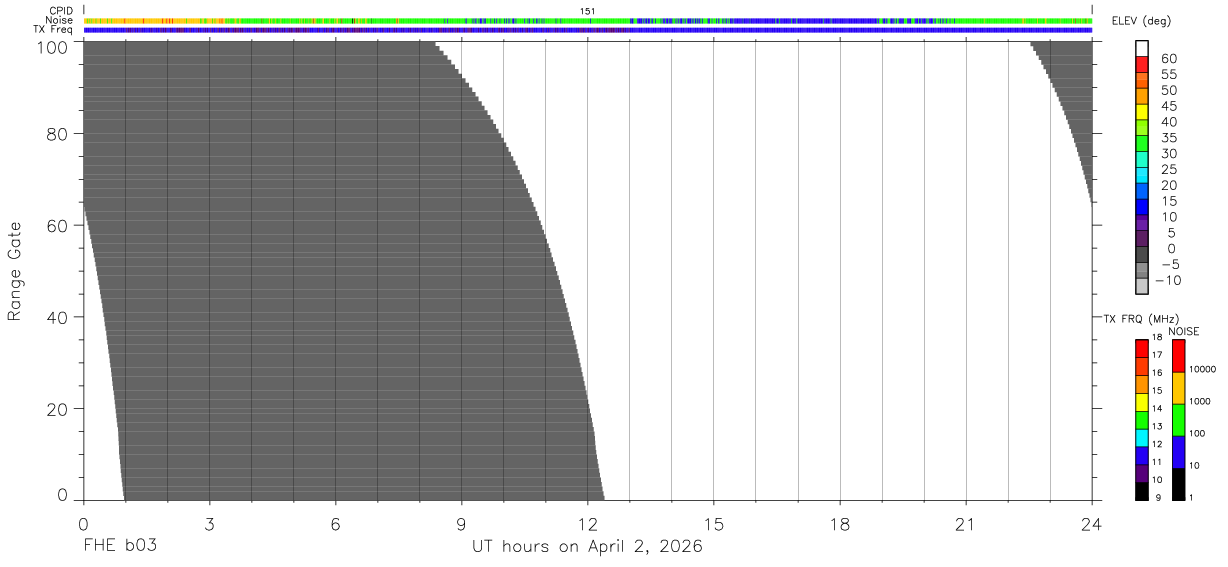Select the green 30-35 degree elevation swatch
1228x567 pixels.
(x=1142, y=143)
